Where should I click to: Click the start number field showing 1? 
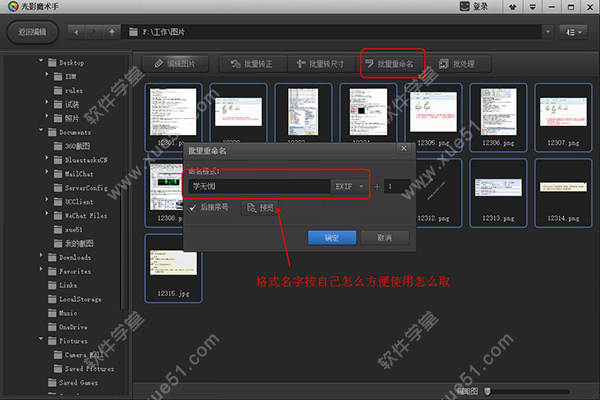(397, 186)
